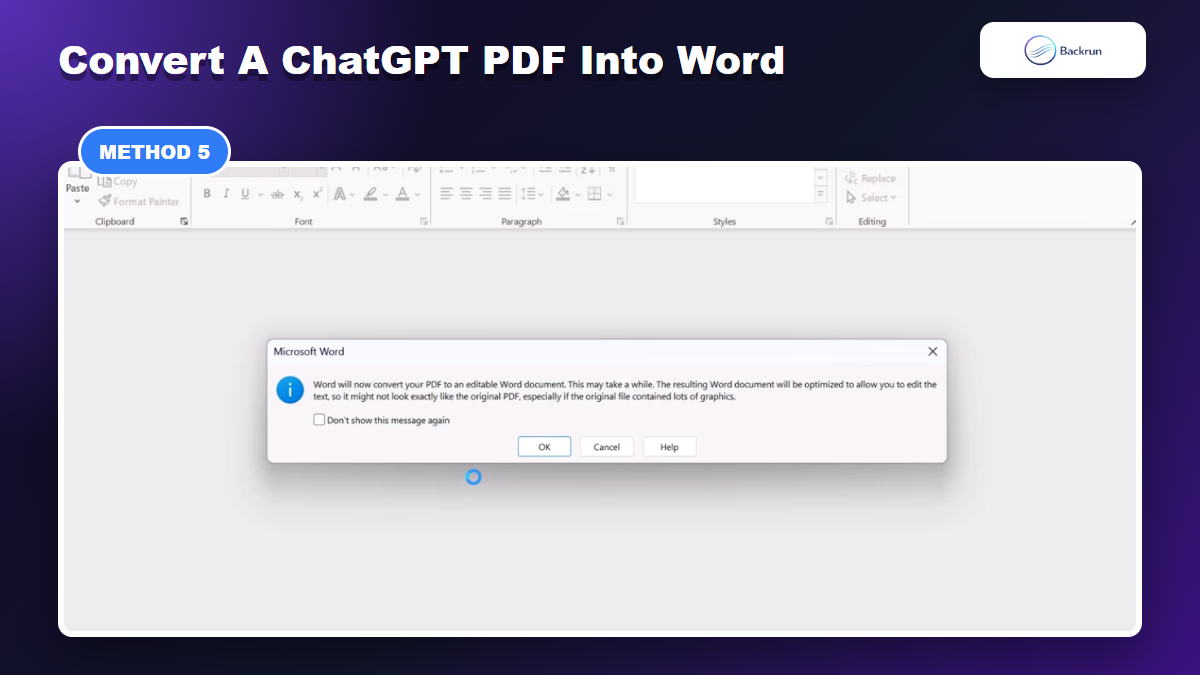Open the Select dropdown in Editing
The height and width of the screenshot is (675, 1200).
(872, 198)
